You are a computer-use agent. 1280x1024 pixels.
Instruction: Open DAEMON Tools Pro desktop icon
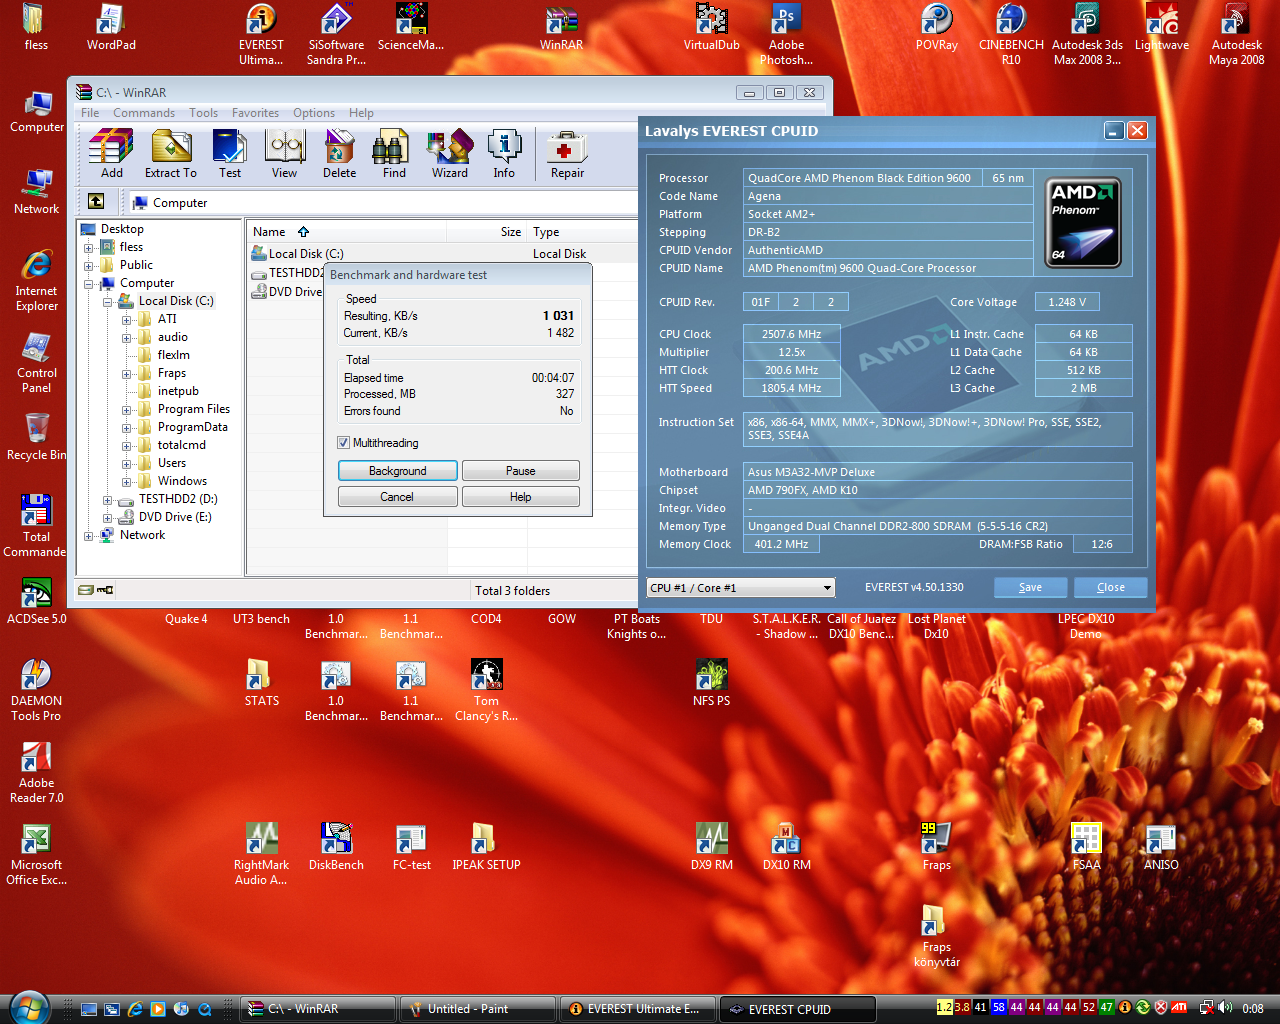pos(36,690)
